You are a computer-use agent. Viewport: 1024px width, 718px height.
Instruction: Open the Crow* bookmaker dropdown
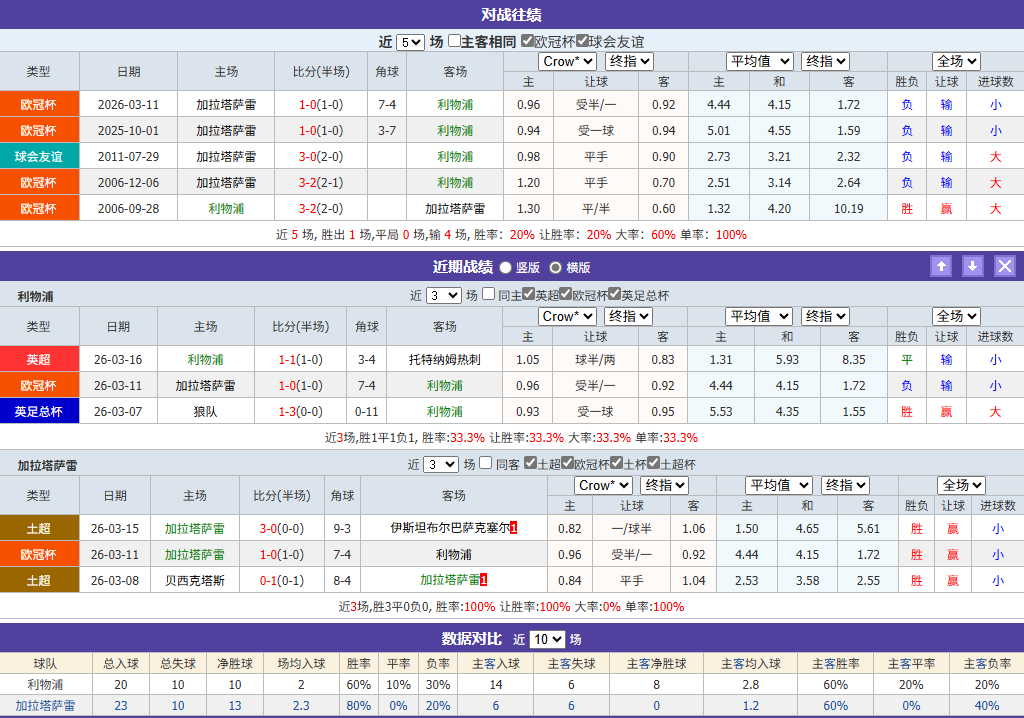[567, 61]
